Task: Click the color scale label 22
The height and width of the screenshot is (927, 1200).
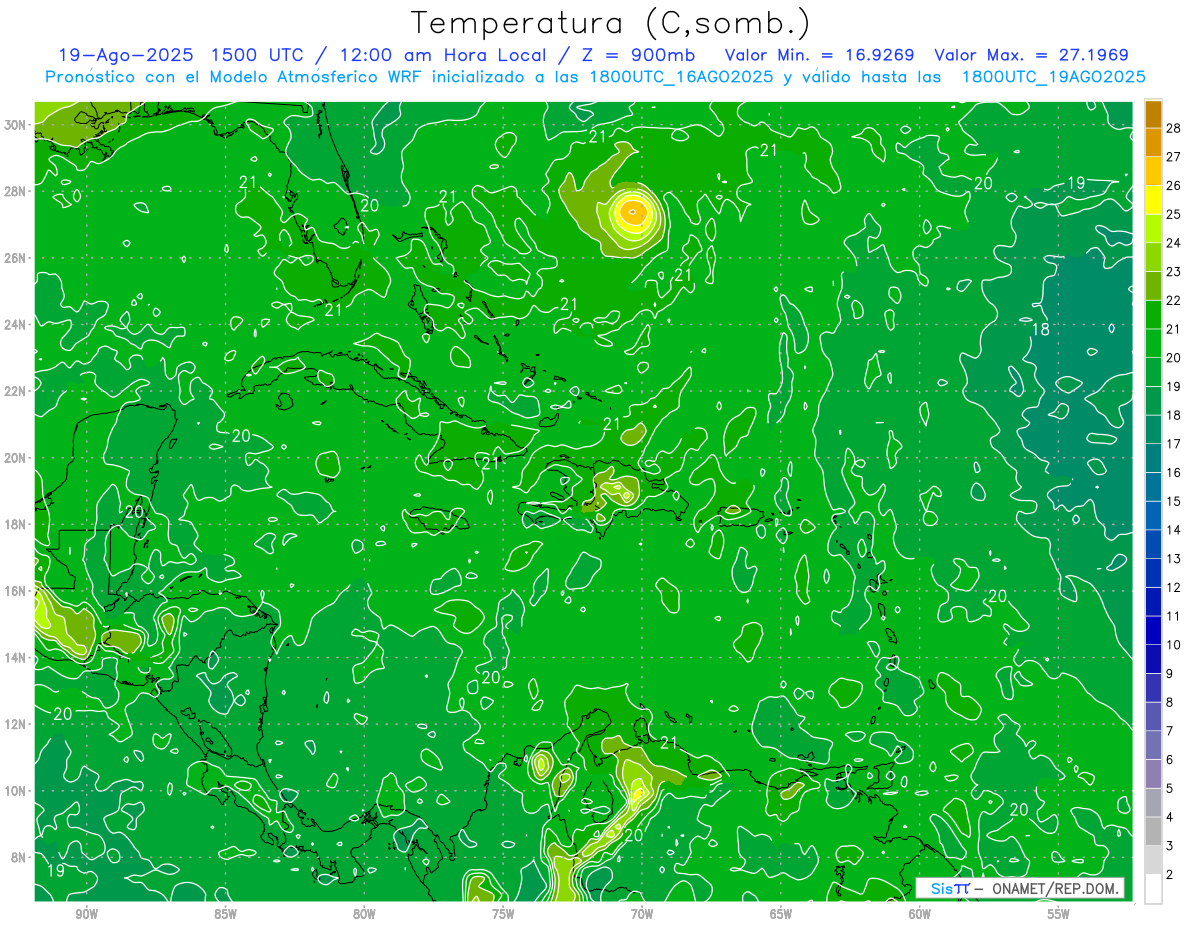Action: click(x=1174, y=300)
